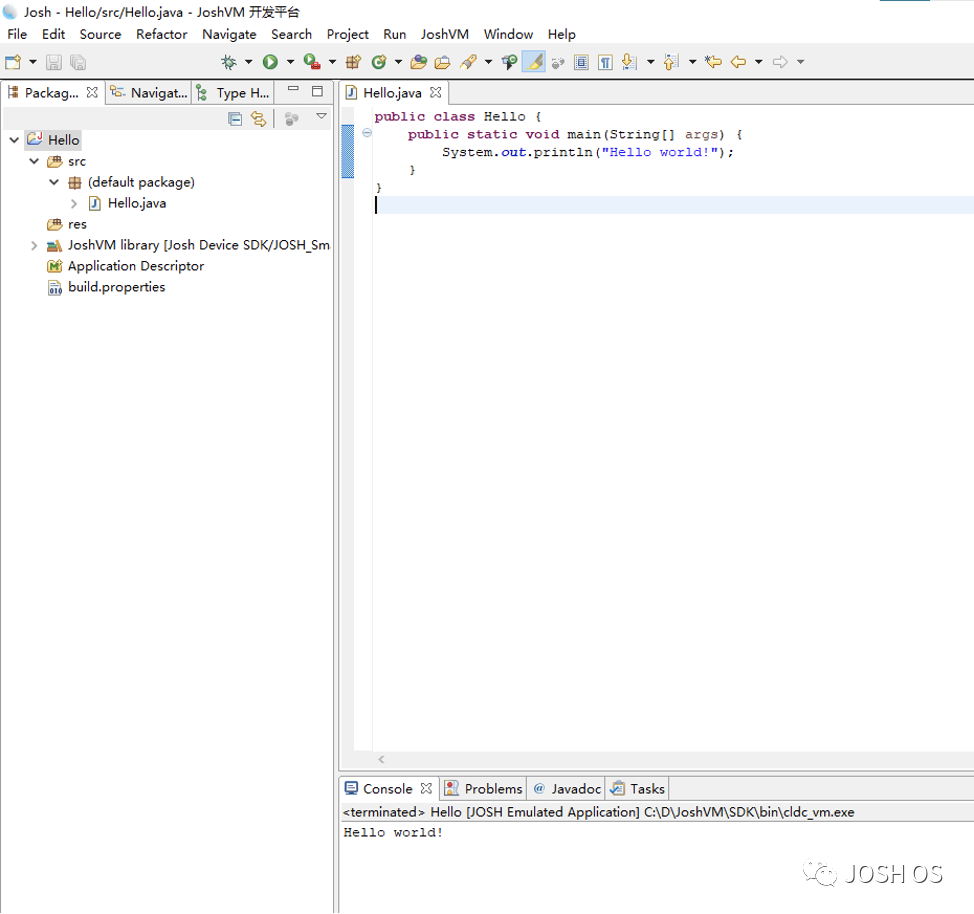
Task: Toggle Show Whitespace Characters pilcrow icon
Action: coord(605,62)
